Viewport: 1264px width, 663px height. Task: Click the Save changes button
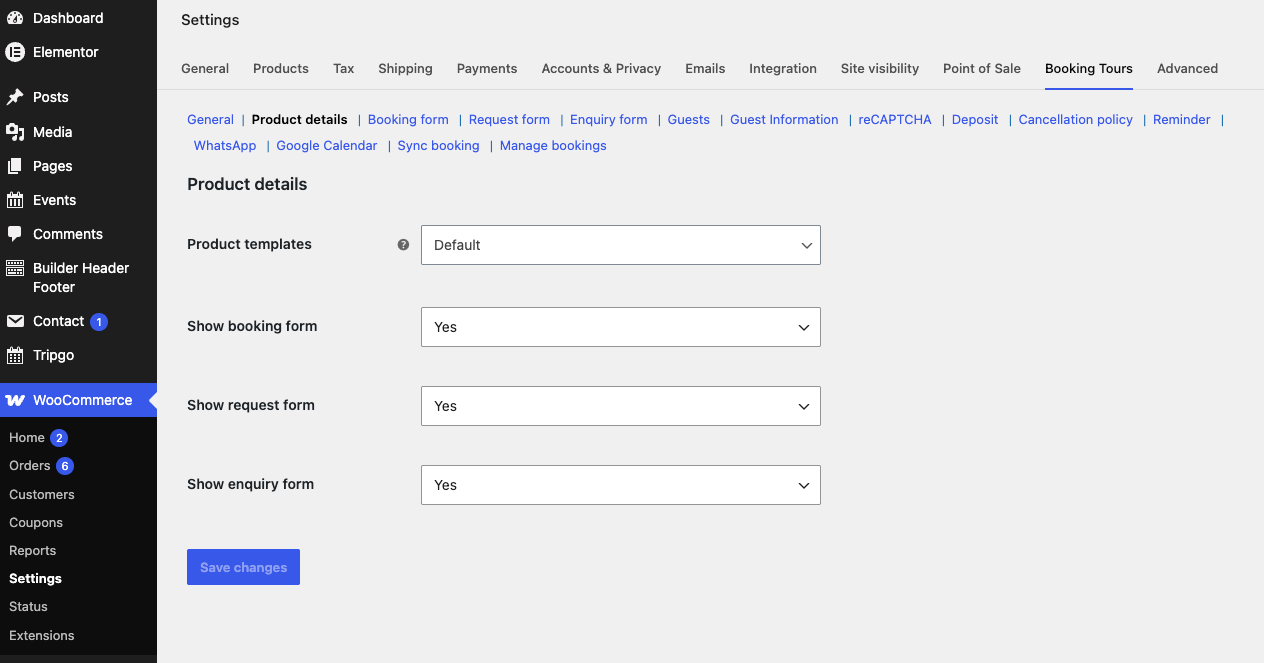pos(243,567)
